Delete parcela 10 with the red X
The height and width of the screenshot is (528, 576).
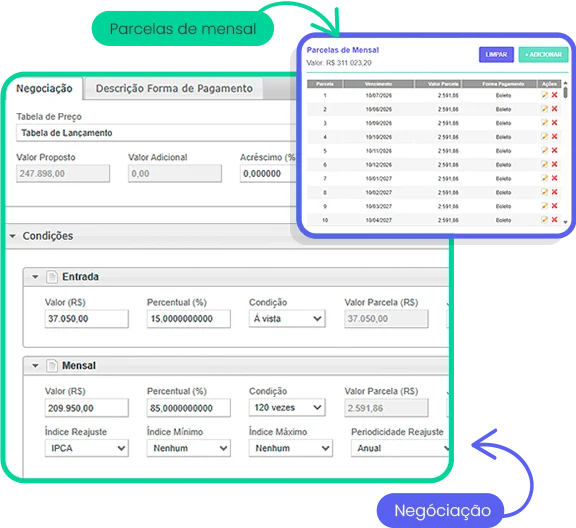point(555,220)
